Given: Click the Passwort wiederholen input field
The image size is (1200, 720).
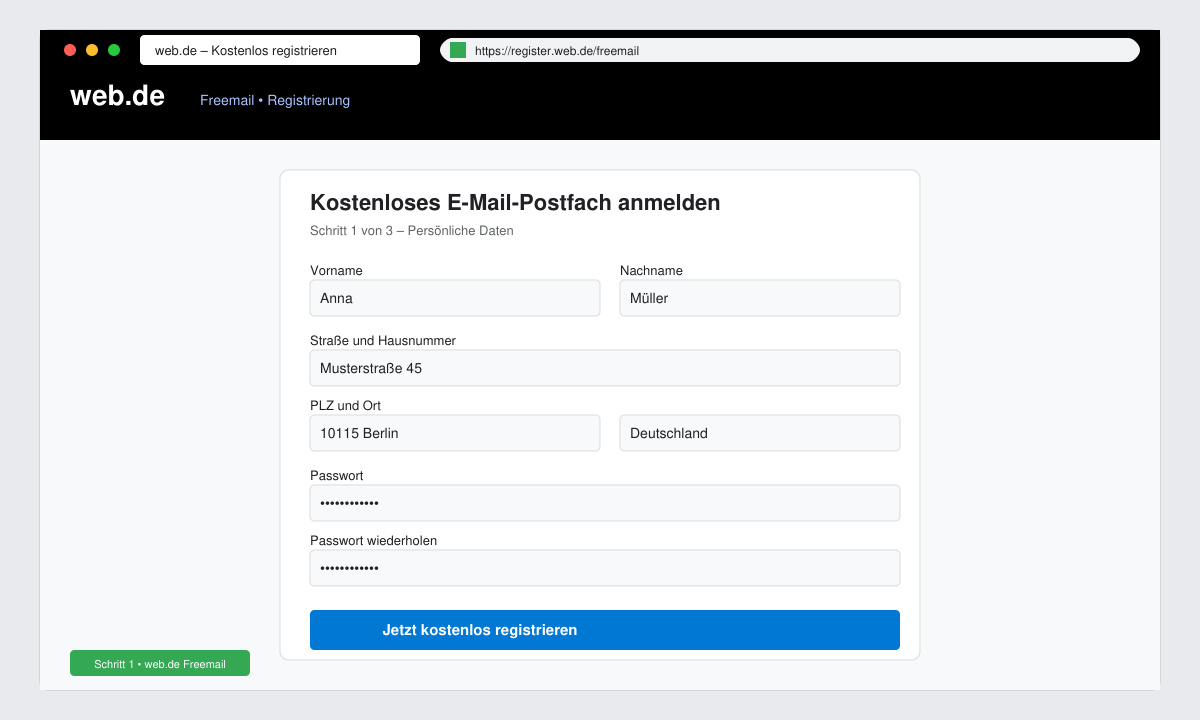Looking at the screenshot, I should pos(605,568).
